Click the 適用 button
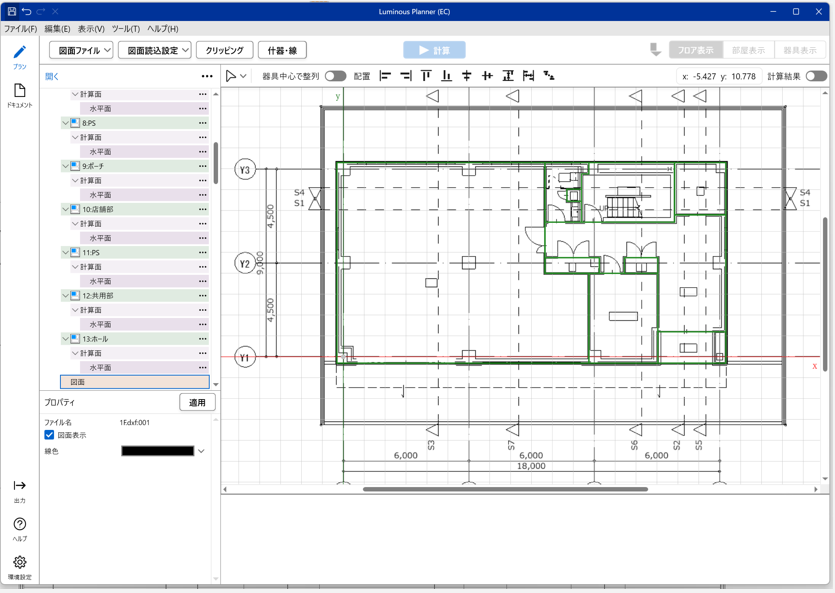 197,403
